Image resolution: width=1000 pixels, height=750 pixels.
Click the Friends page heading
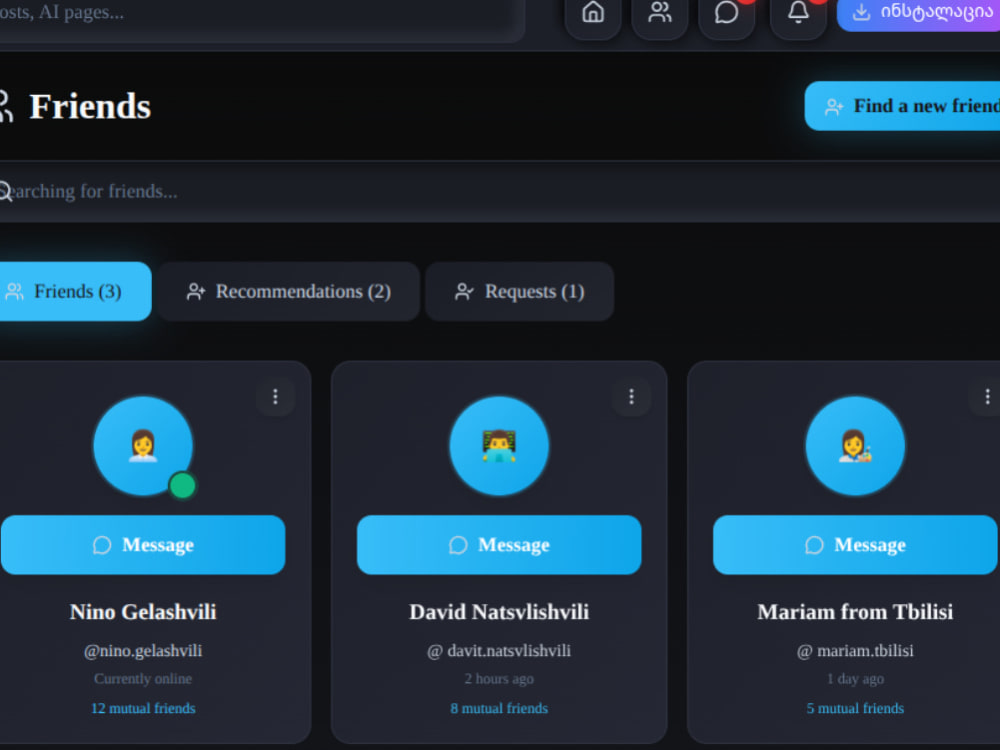point(90,106)
